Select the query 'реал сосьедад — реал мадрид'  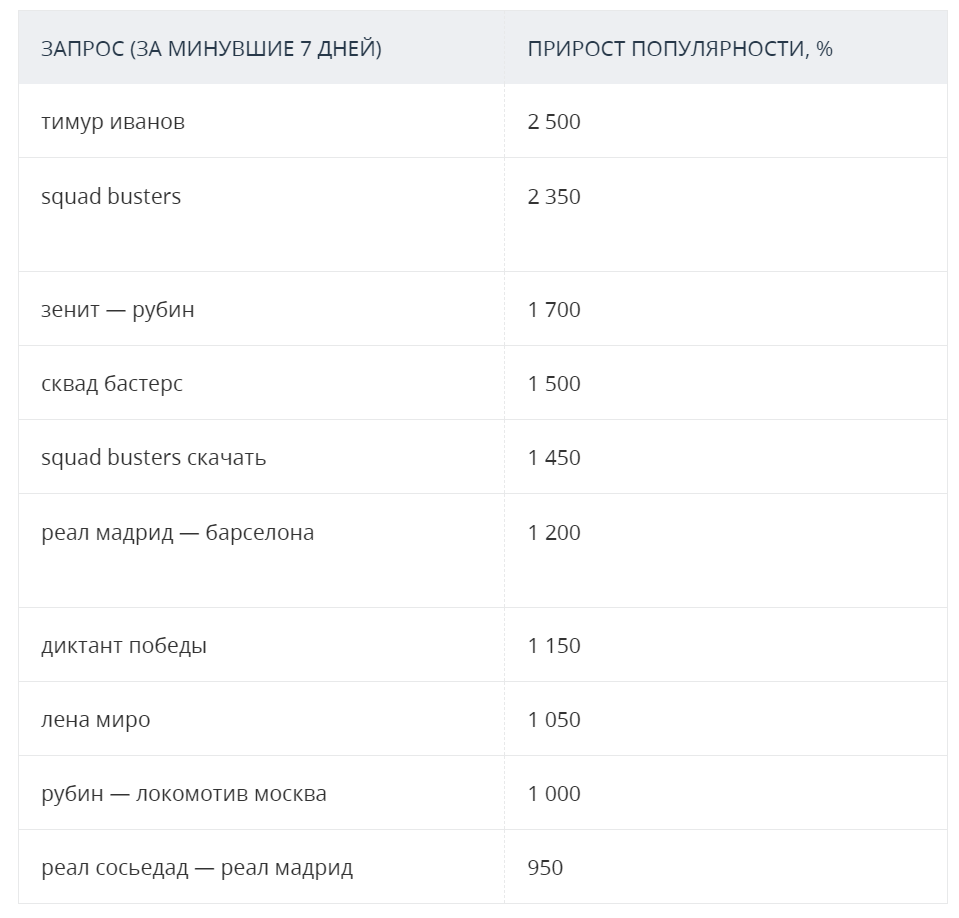tap(197, 868)
